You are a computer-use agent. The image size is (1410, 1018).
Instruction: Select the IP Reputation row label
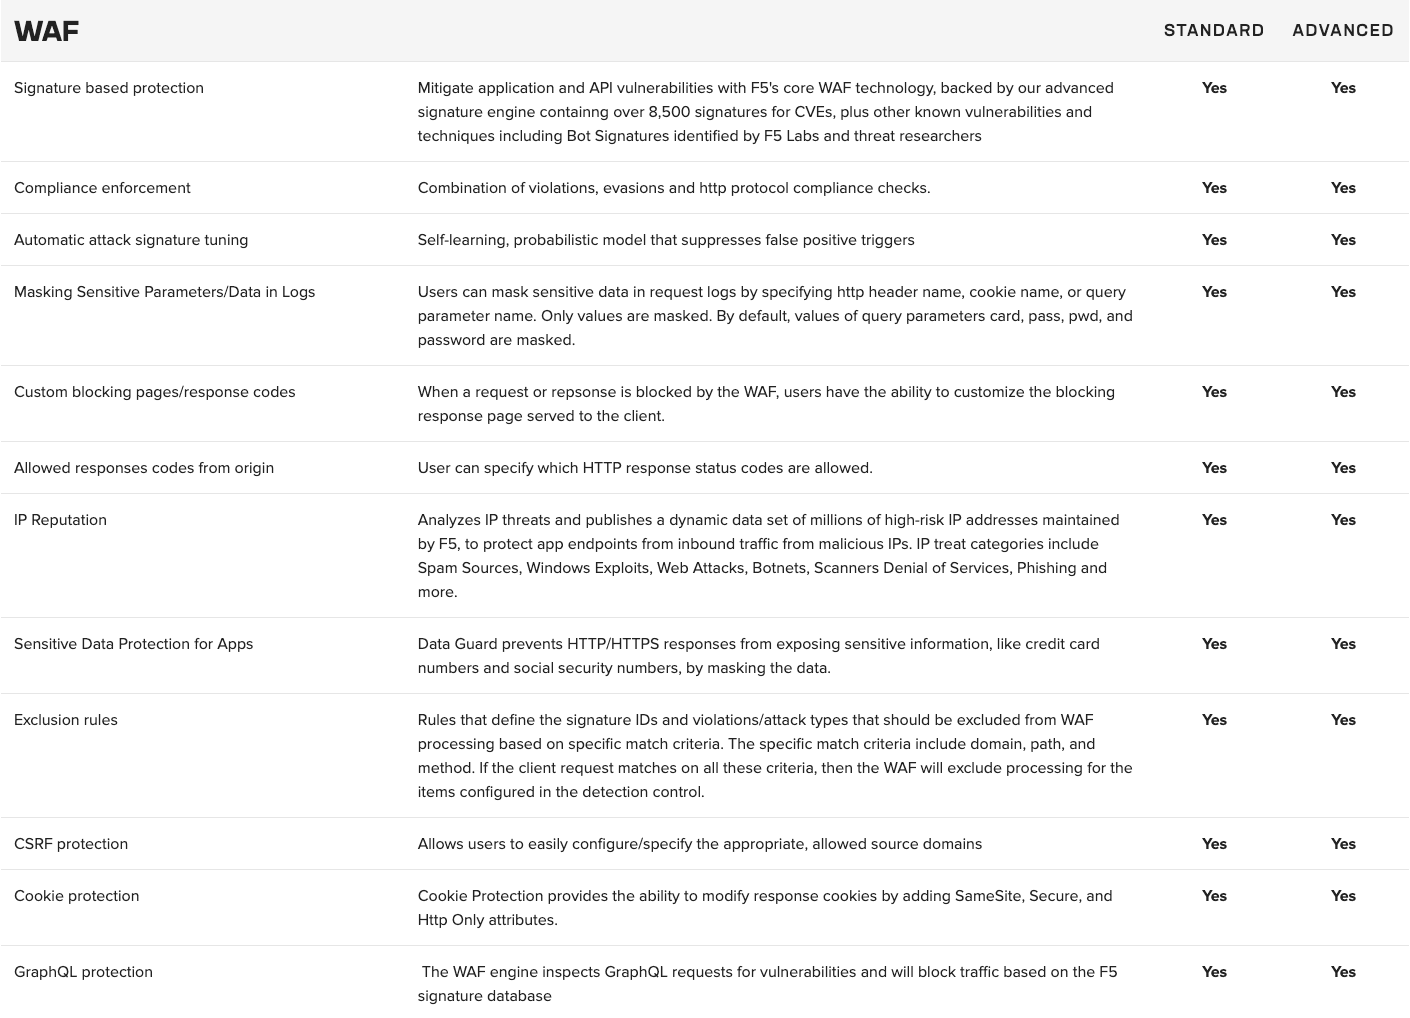(x=60, y=520)
